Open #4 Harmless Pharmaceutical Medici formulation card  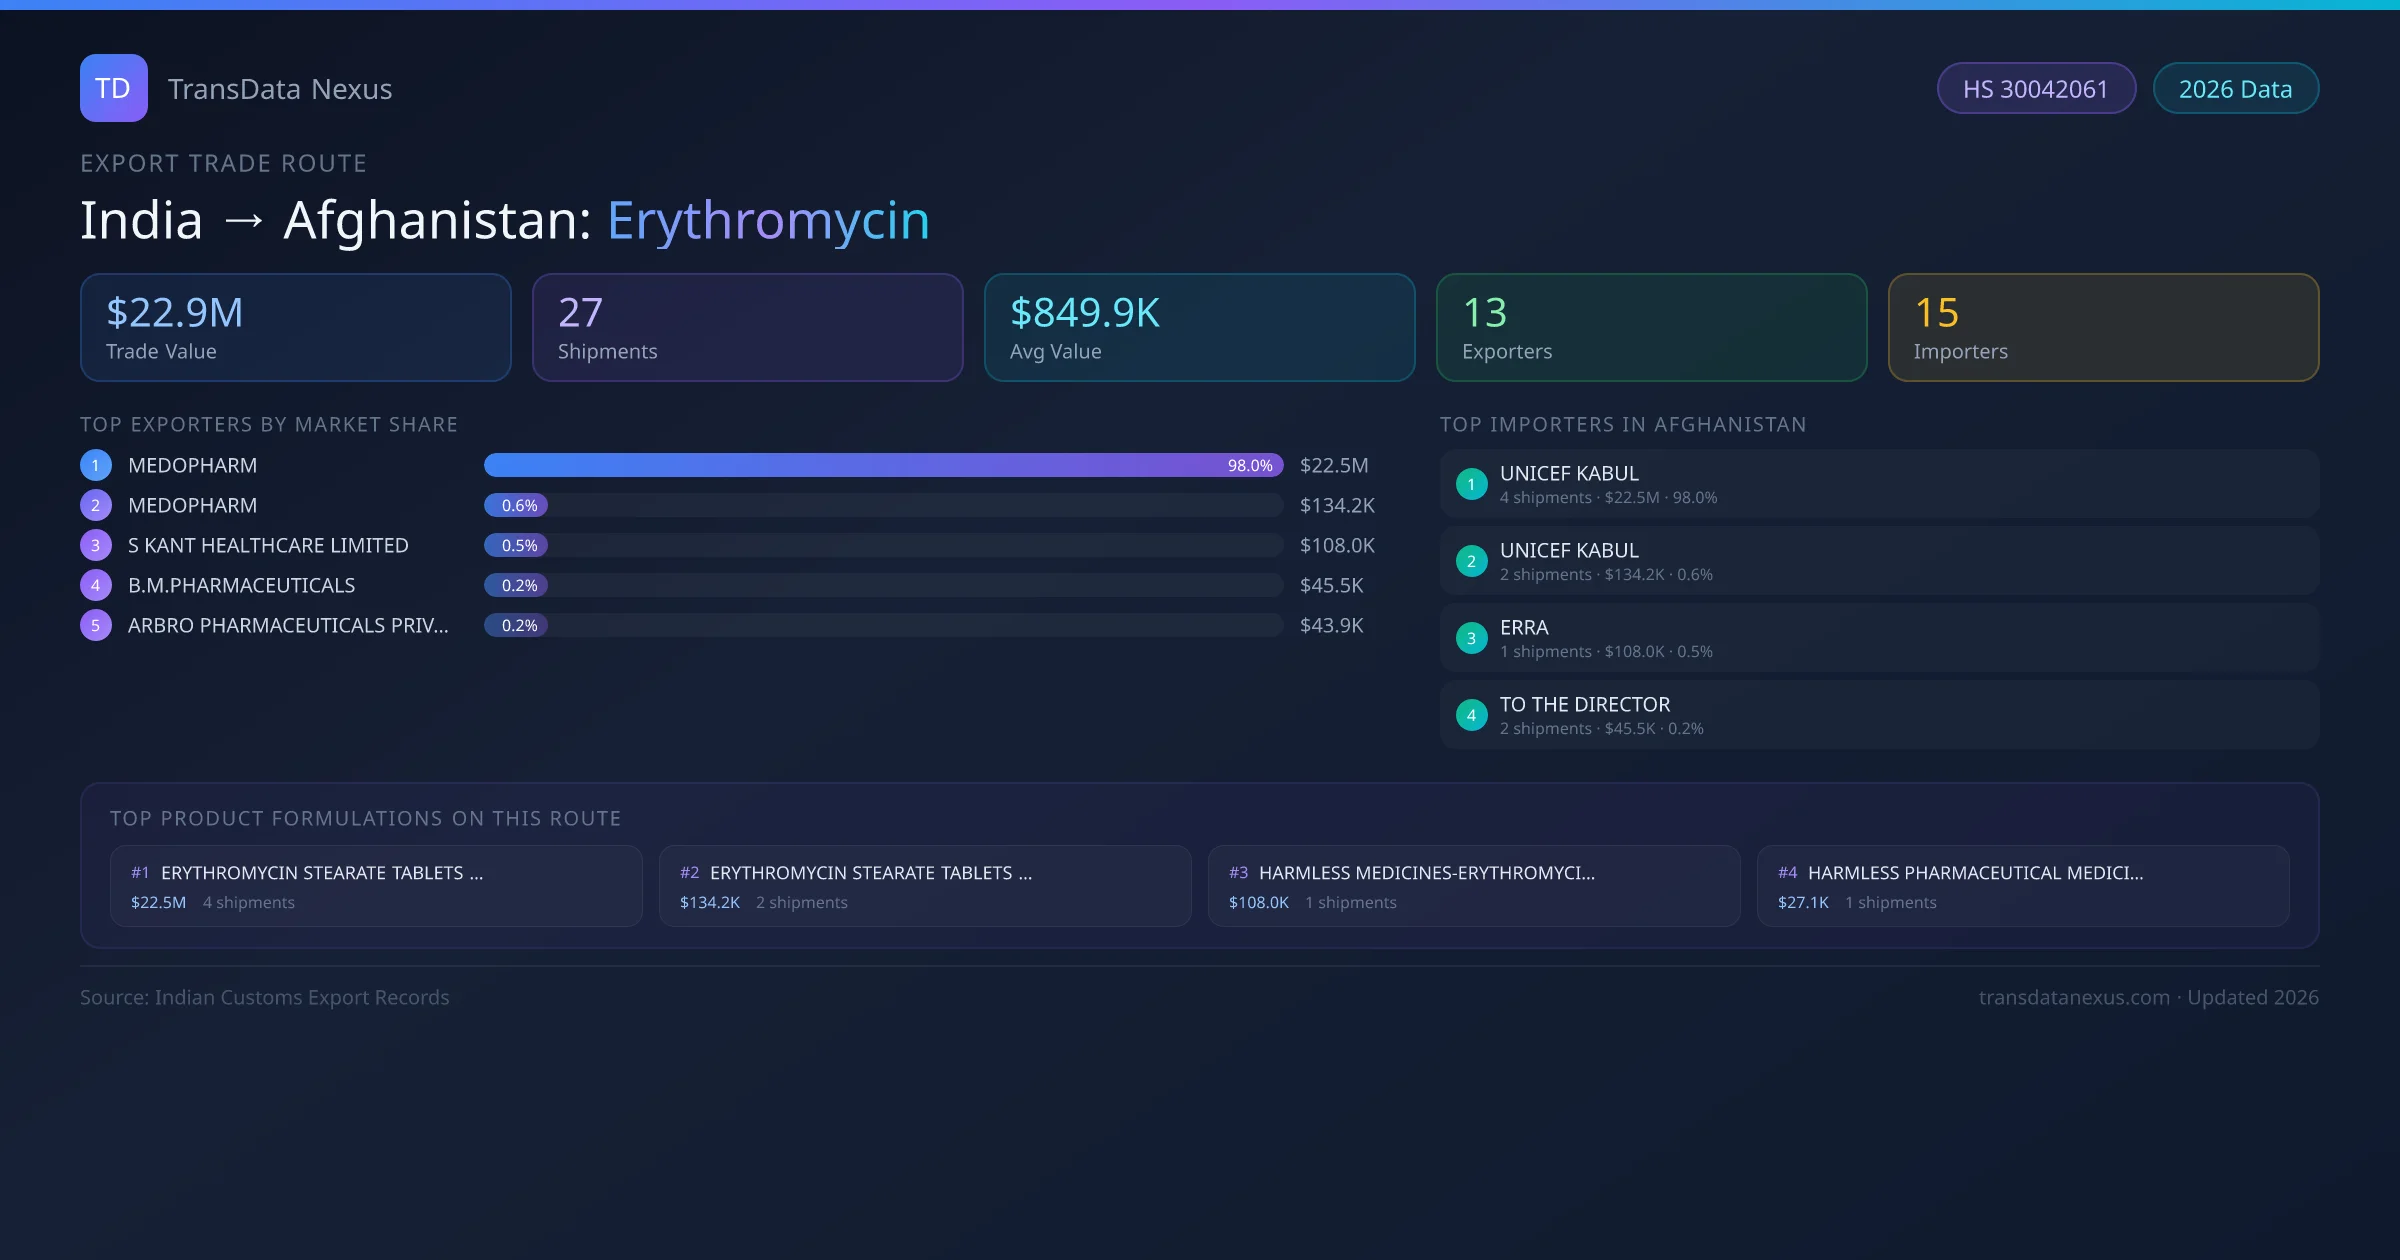click(x=2022, y=886)
